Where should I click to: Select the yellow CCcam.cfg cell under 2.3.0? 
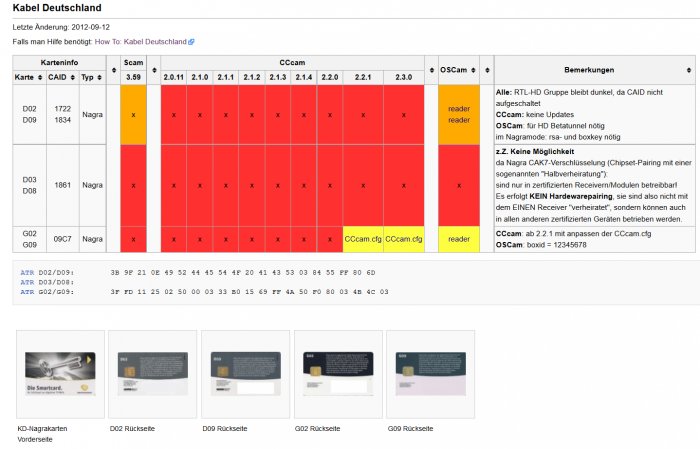click(x=404, y=239)
